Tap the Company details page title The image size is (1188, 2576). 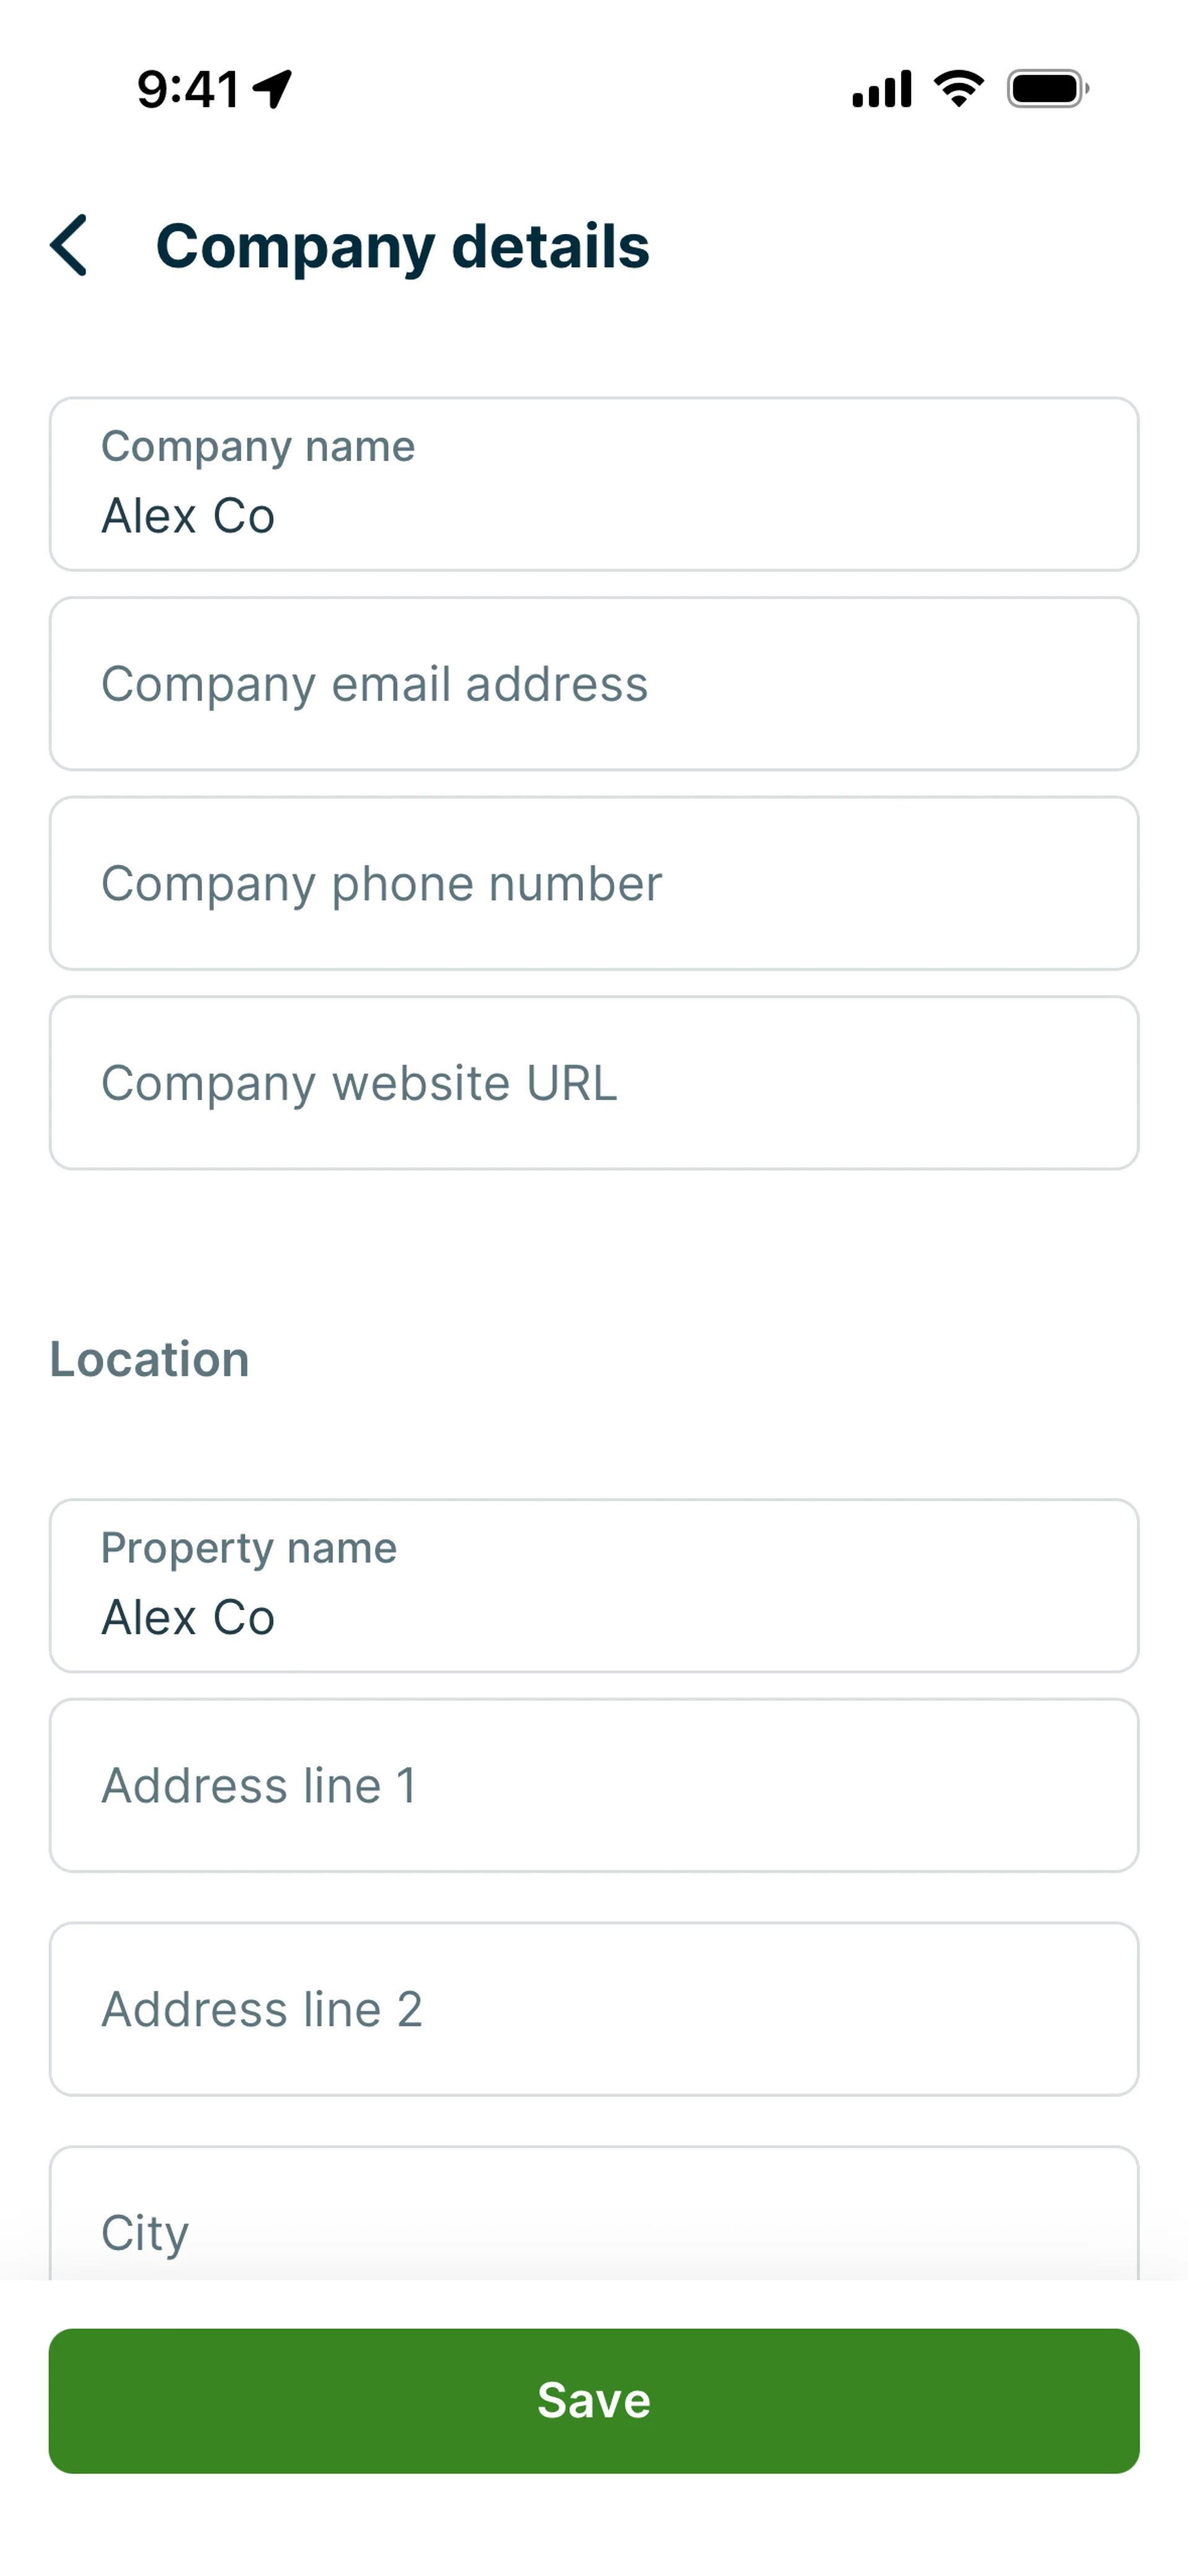(x=402, y=246)
